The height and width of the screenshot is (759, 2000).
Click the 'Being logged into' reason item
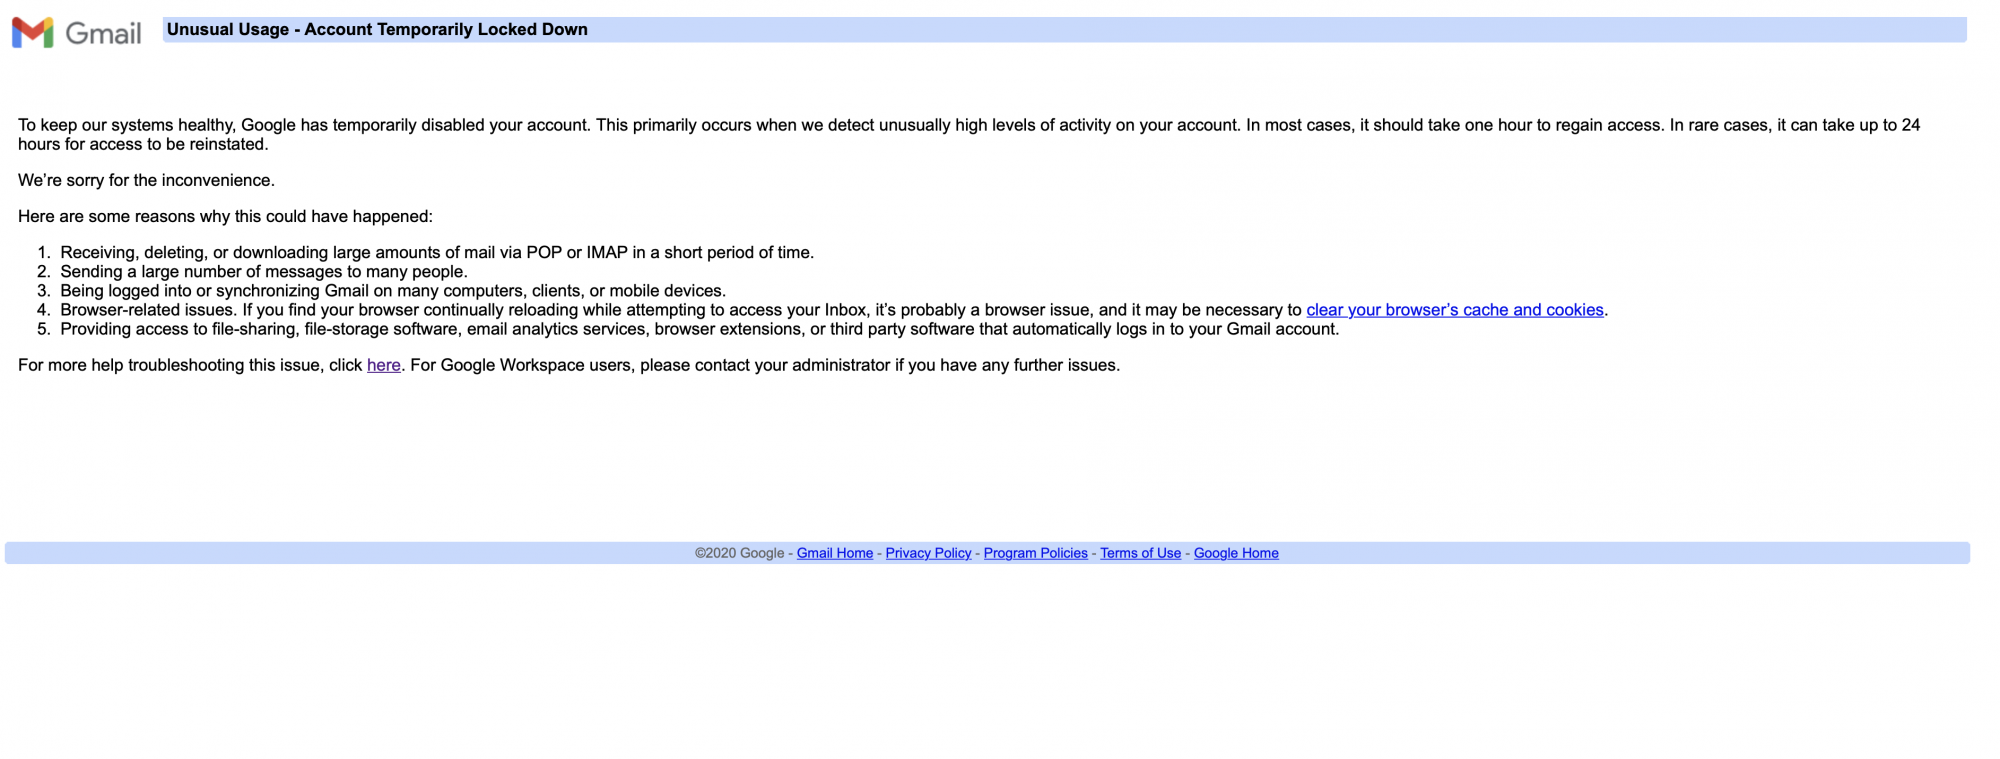[x=393, y=291]
